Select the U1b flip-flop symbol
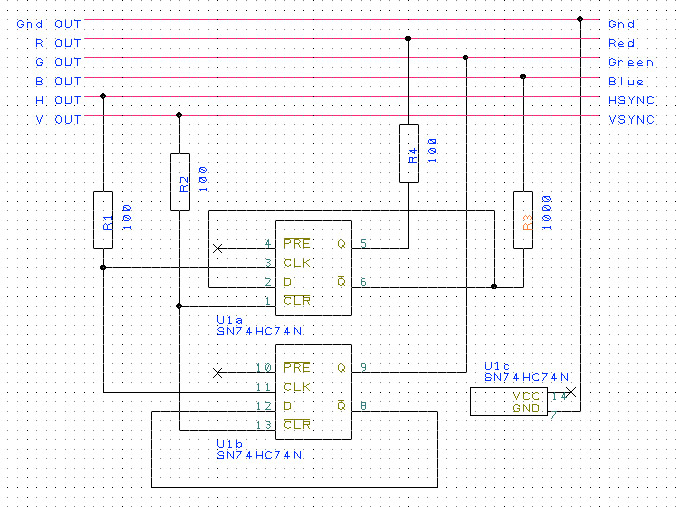 coord(314,390)
